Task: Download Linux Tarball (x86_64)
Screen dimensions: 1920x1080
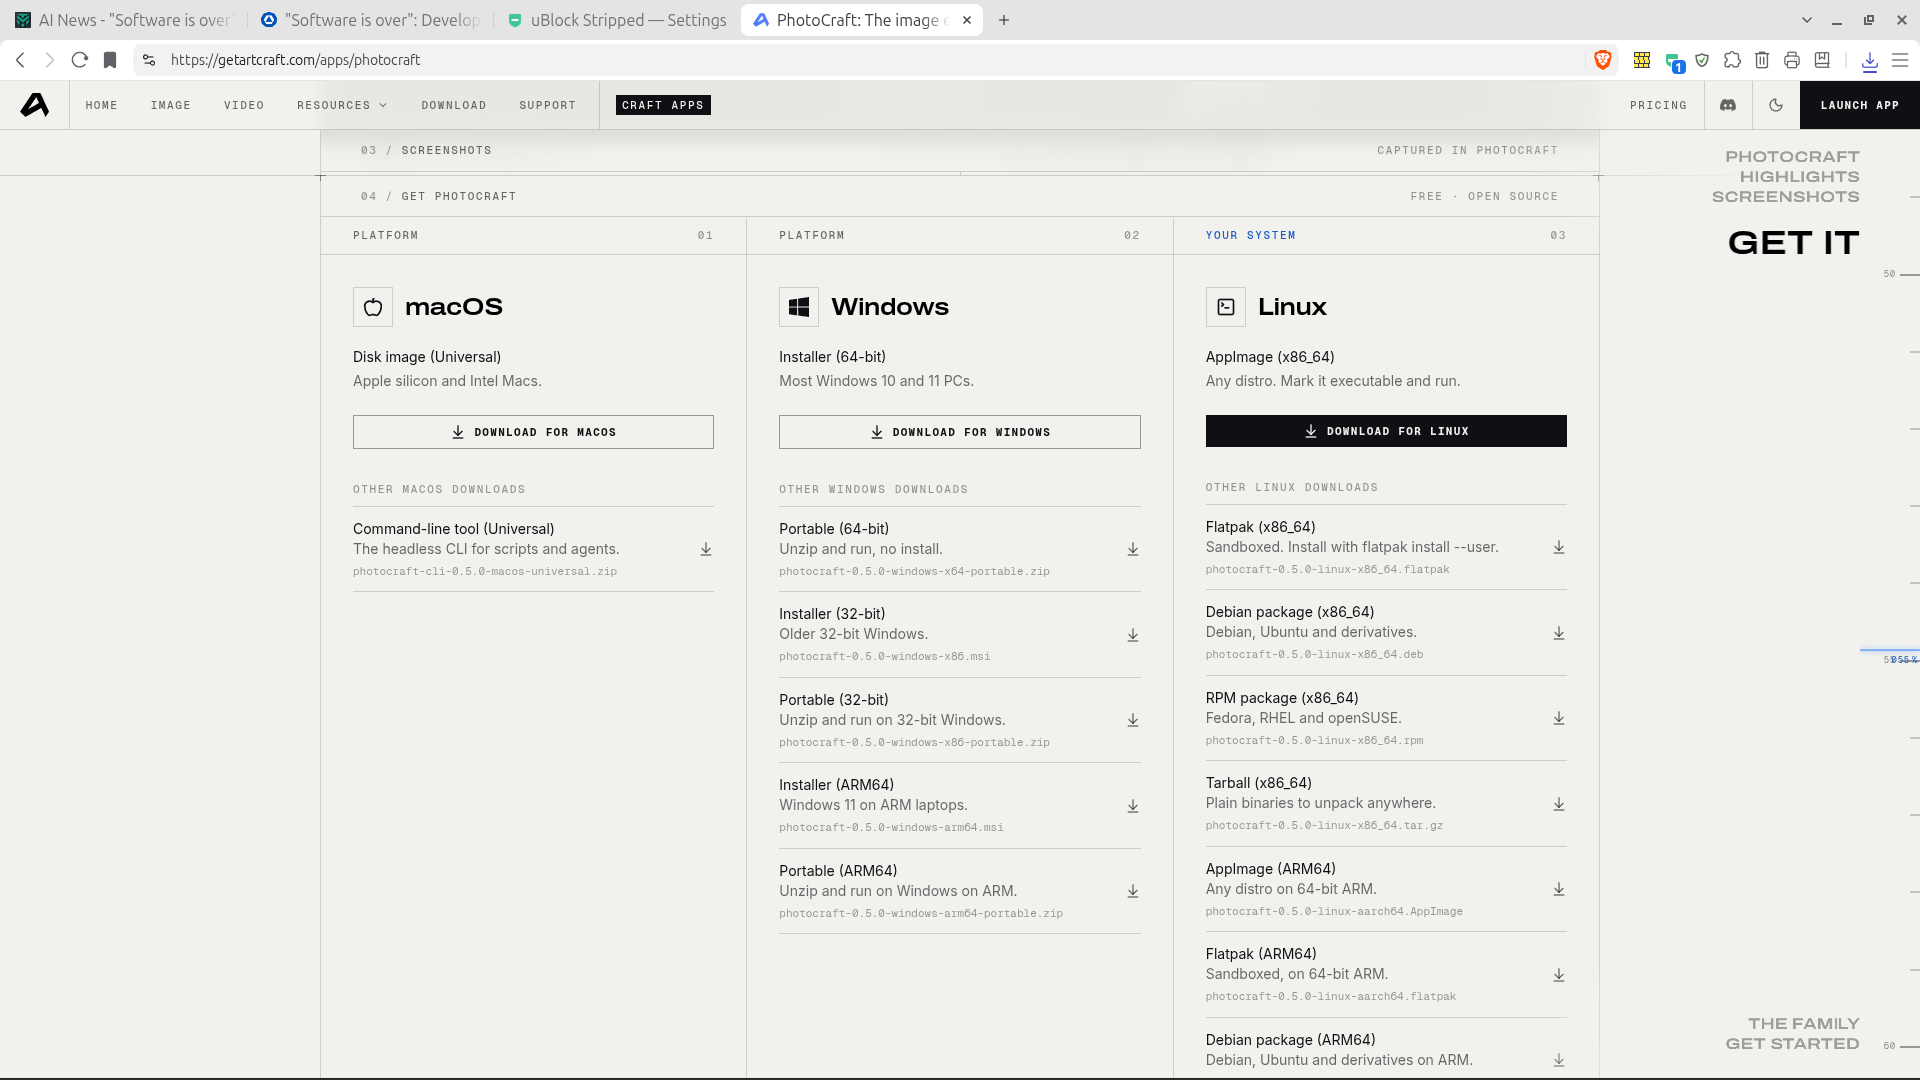Action: (x=1559, y=804)
